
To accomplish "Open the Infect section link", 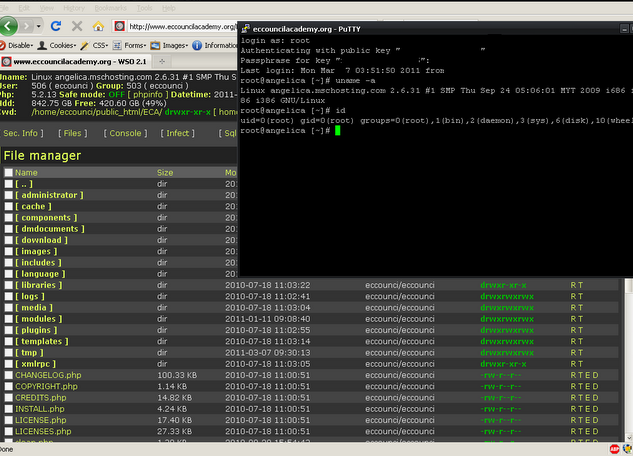I will click(x=178, y=133).
